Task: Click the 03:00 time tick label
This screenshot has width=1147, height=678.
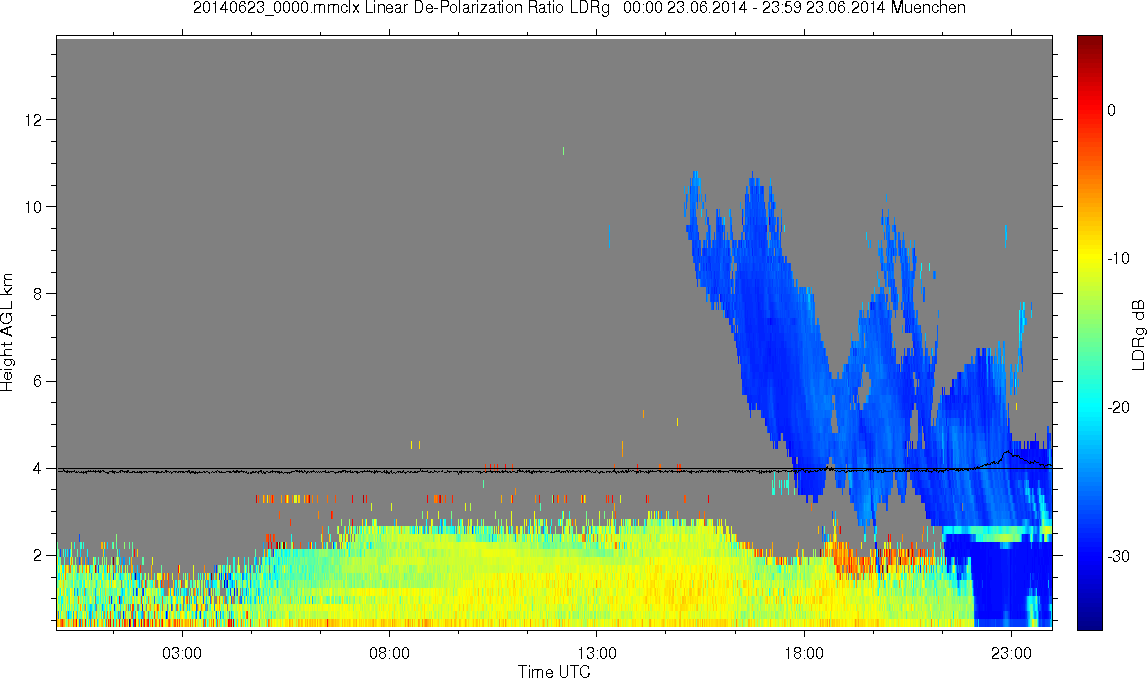Action: point(181,653)
